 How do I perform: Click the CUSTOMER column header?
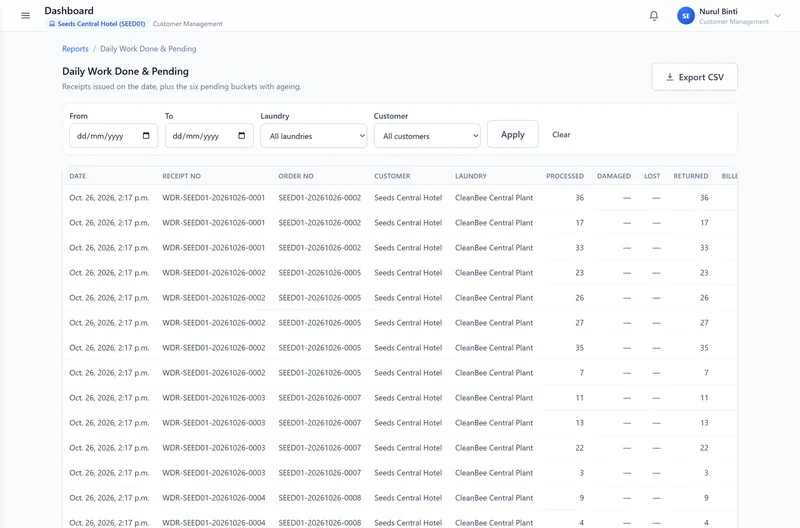pos(392,176)
